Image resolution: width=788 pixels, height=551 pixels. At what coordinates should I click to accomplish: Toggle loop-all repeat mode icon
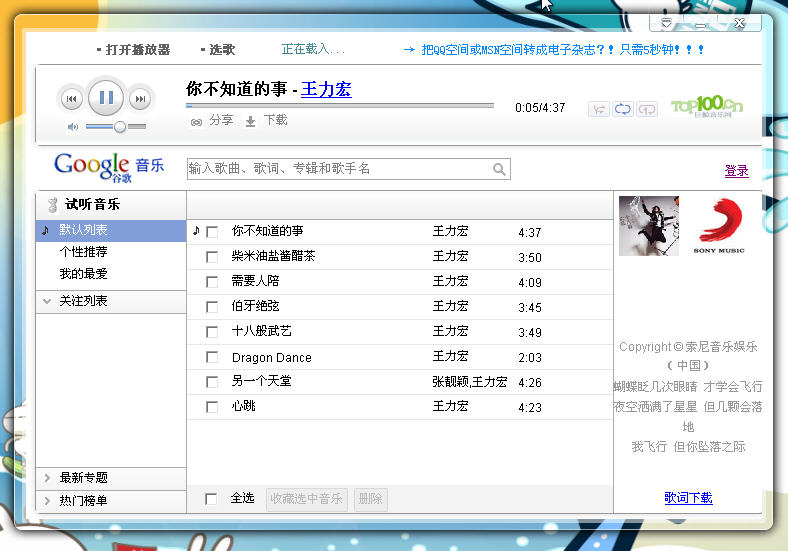(x=623, y=109)
